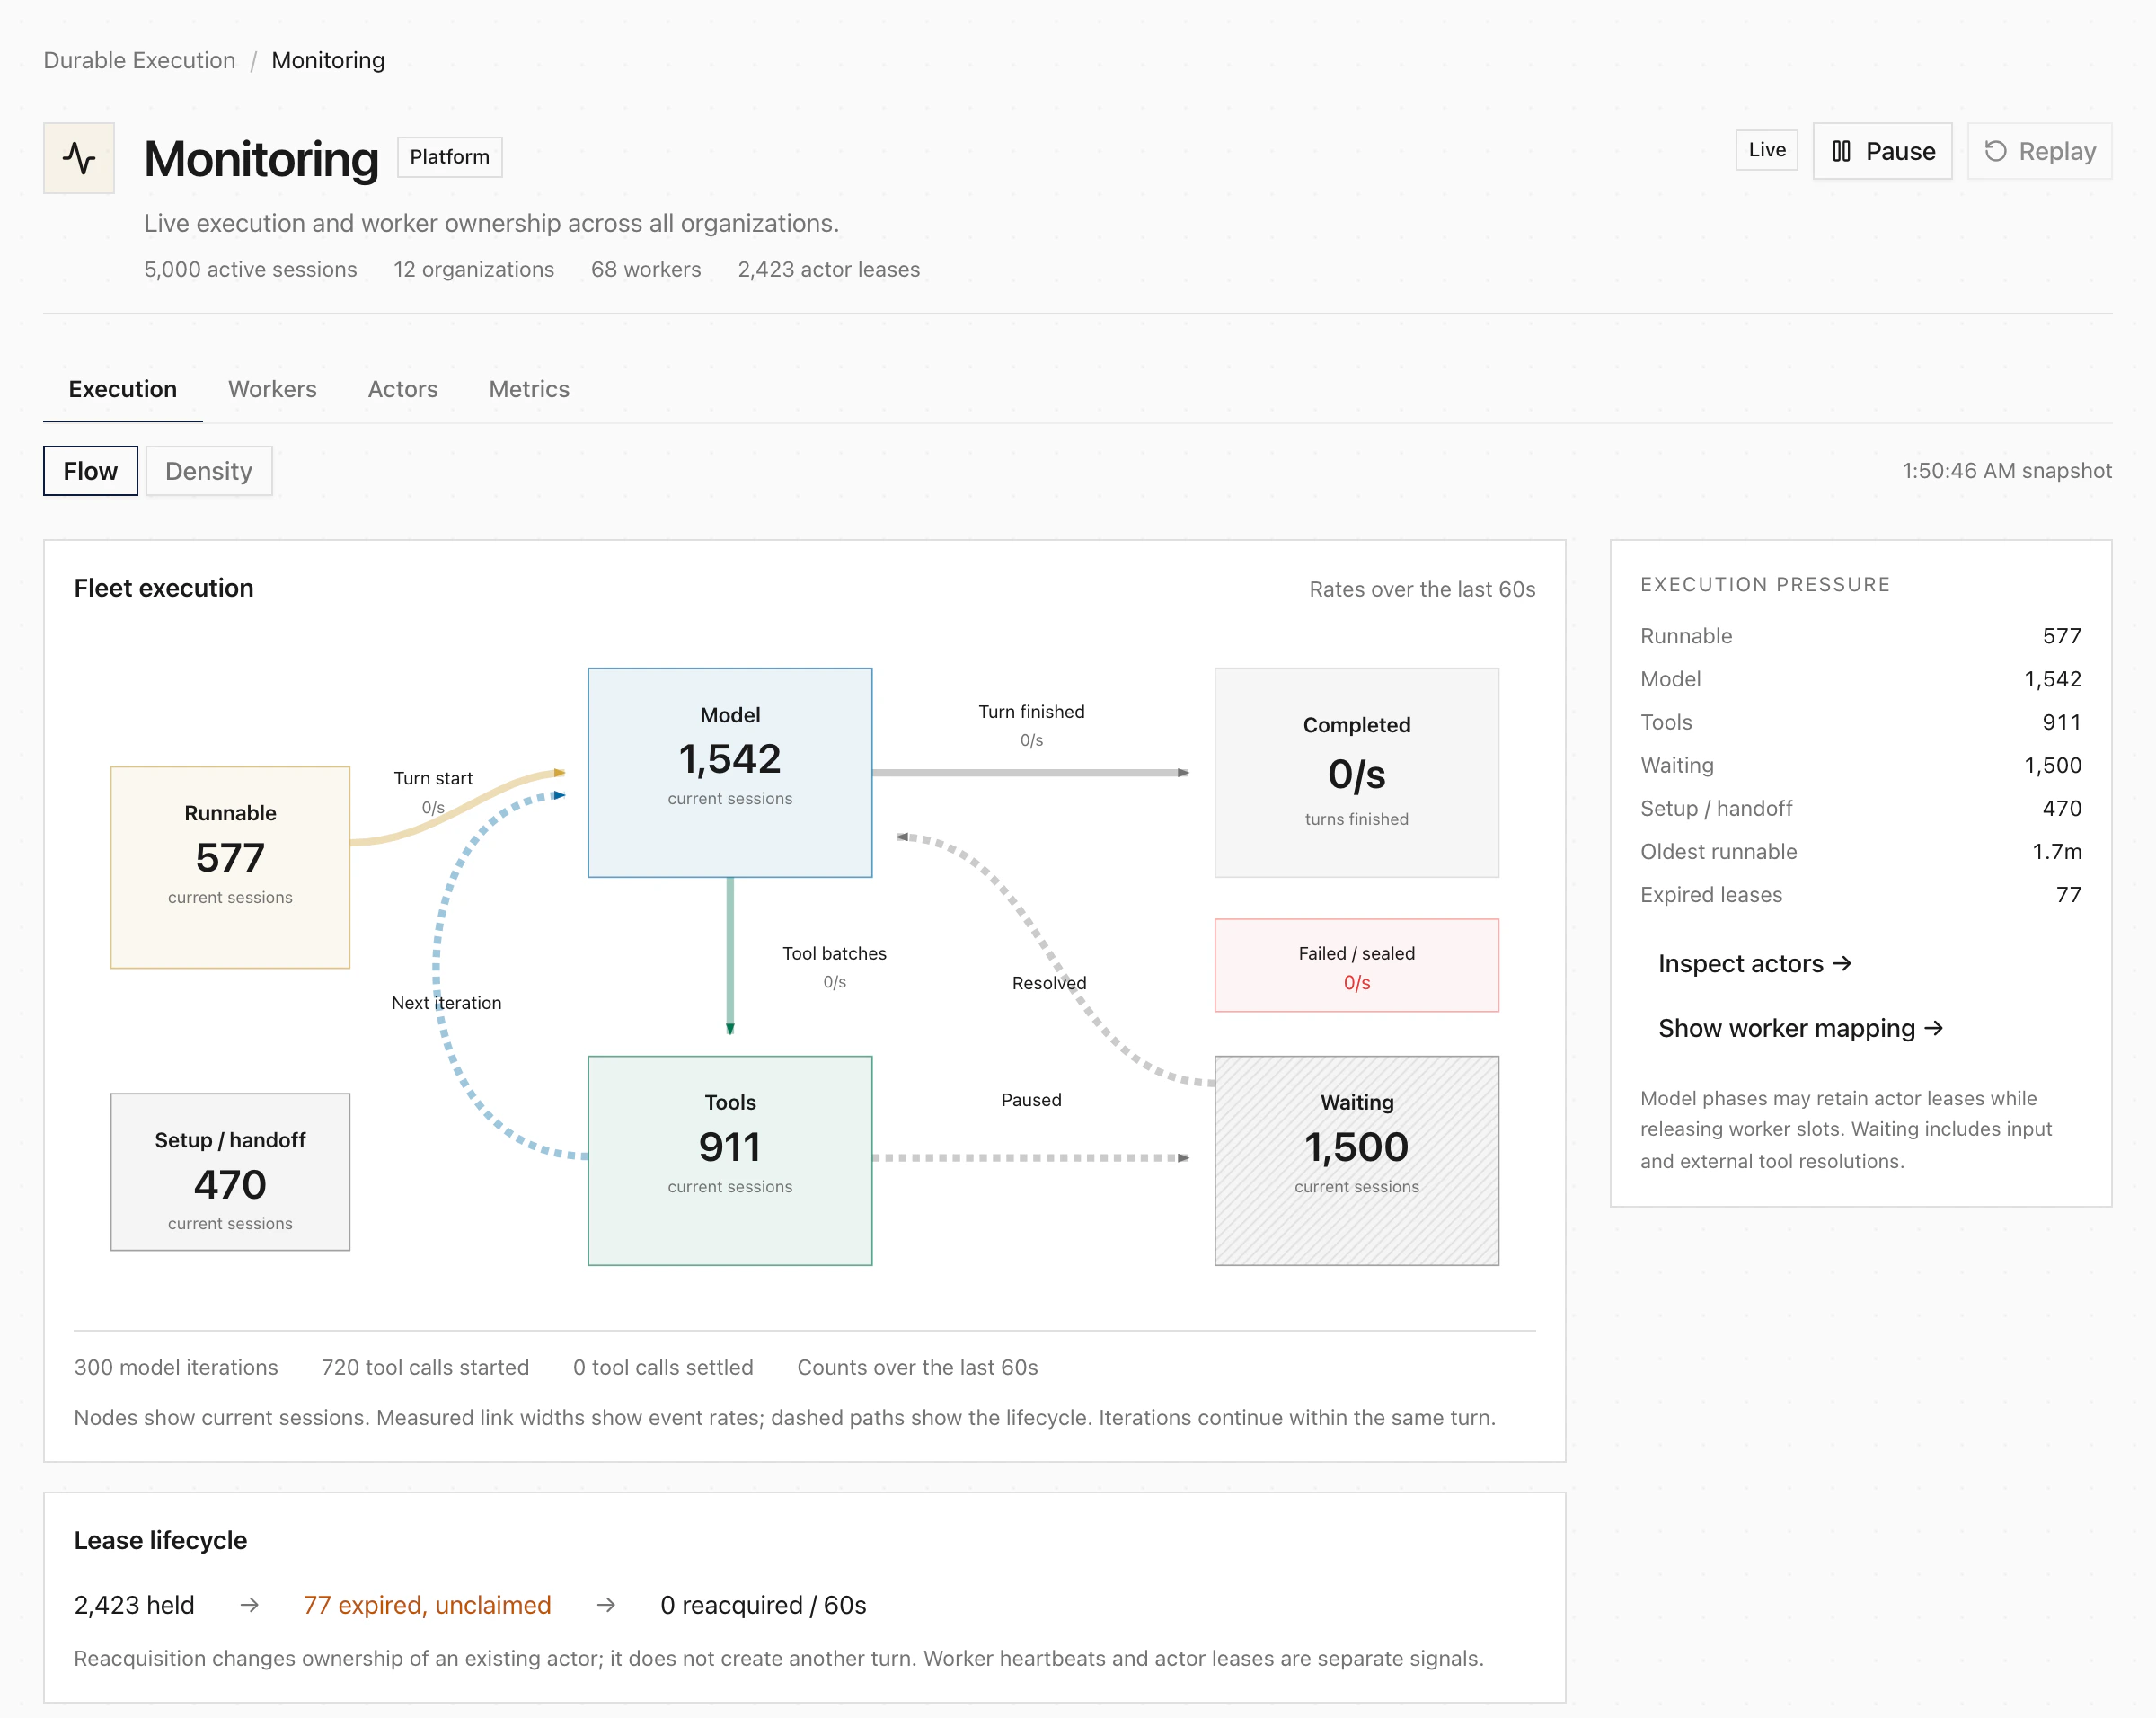
Task: Click the '300 model iterations' count
Action: (x=176, y=1367)
